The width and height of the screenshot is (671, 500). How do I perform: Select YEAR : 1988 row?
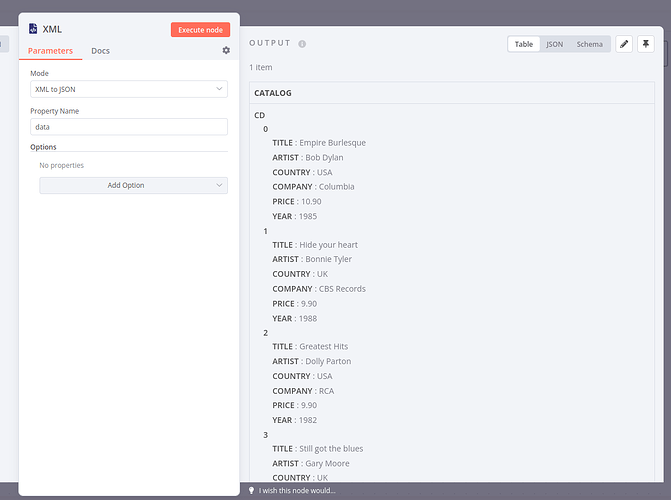point(294,318)
